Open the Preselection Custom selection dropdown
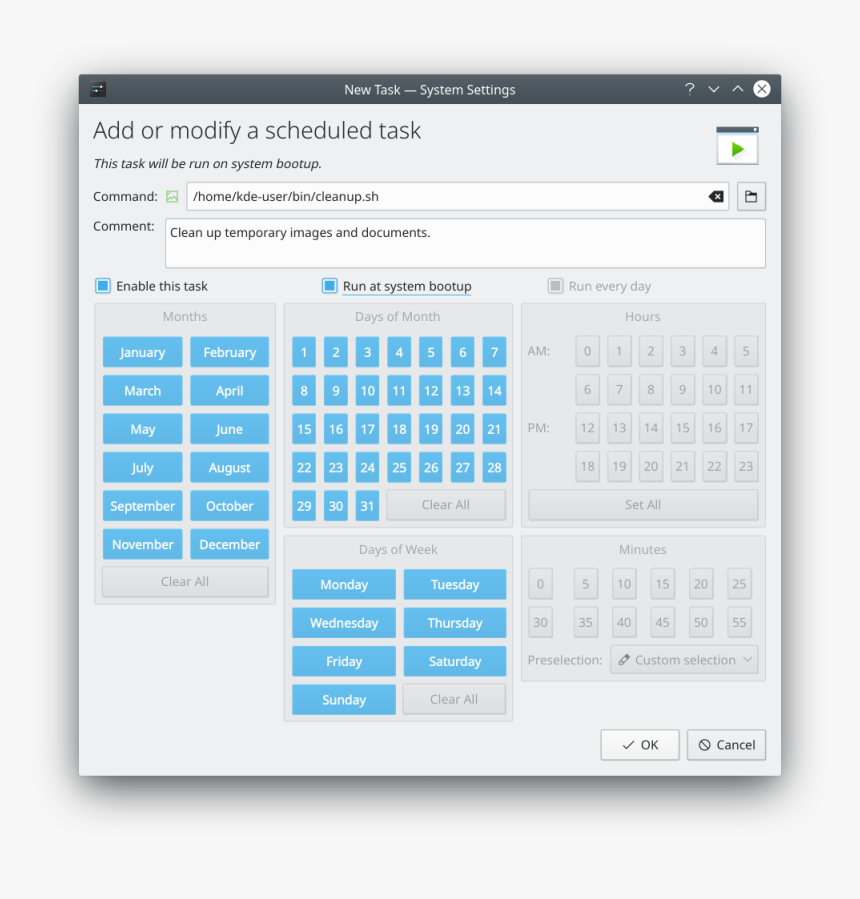 click(684, 660)
